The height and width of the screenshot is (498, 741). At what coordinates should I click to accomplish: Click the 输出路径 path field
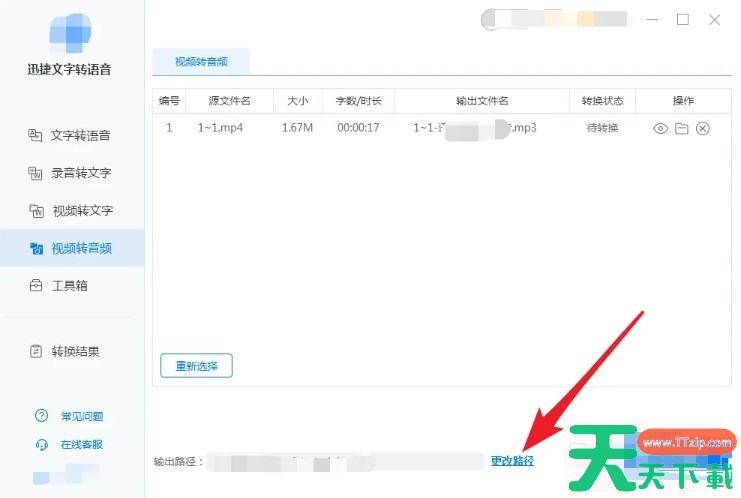click(345, 462)
